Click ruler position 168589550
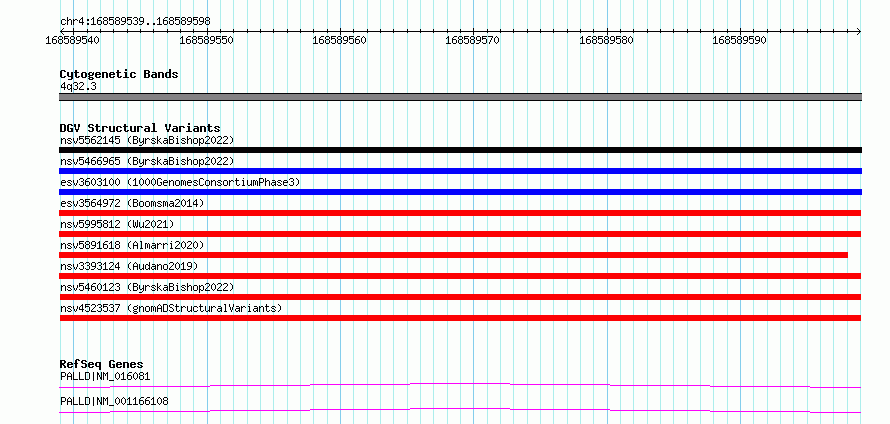Screen dimensions: 890x424 (205, 40)
